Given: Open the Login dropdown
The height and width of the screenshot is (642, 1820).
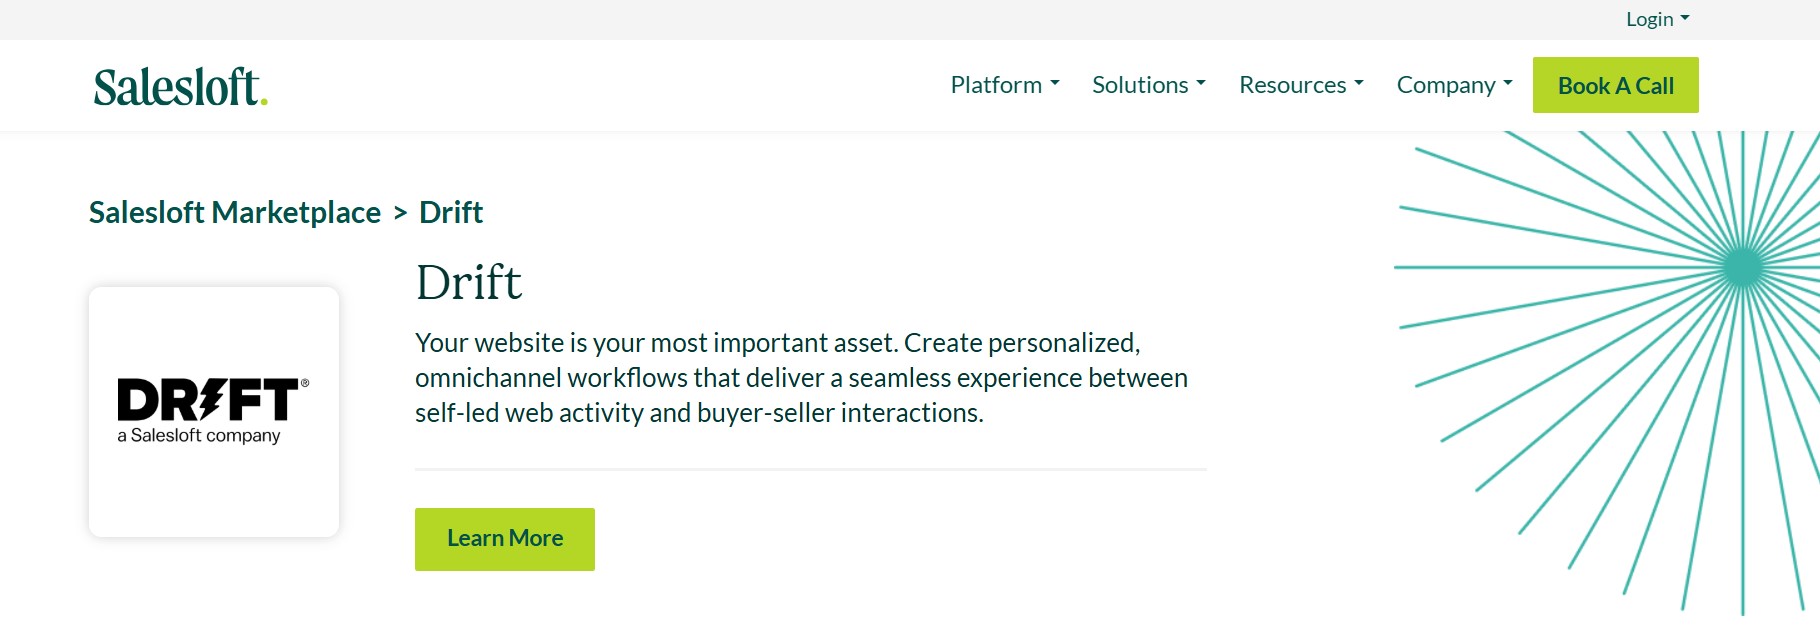Looking at the screenshot, I should (x=1657, y=19).
